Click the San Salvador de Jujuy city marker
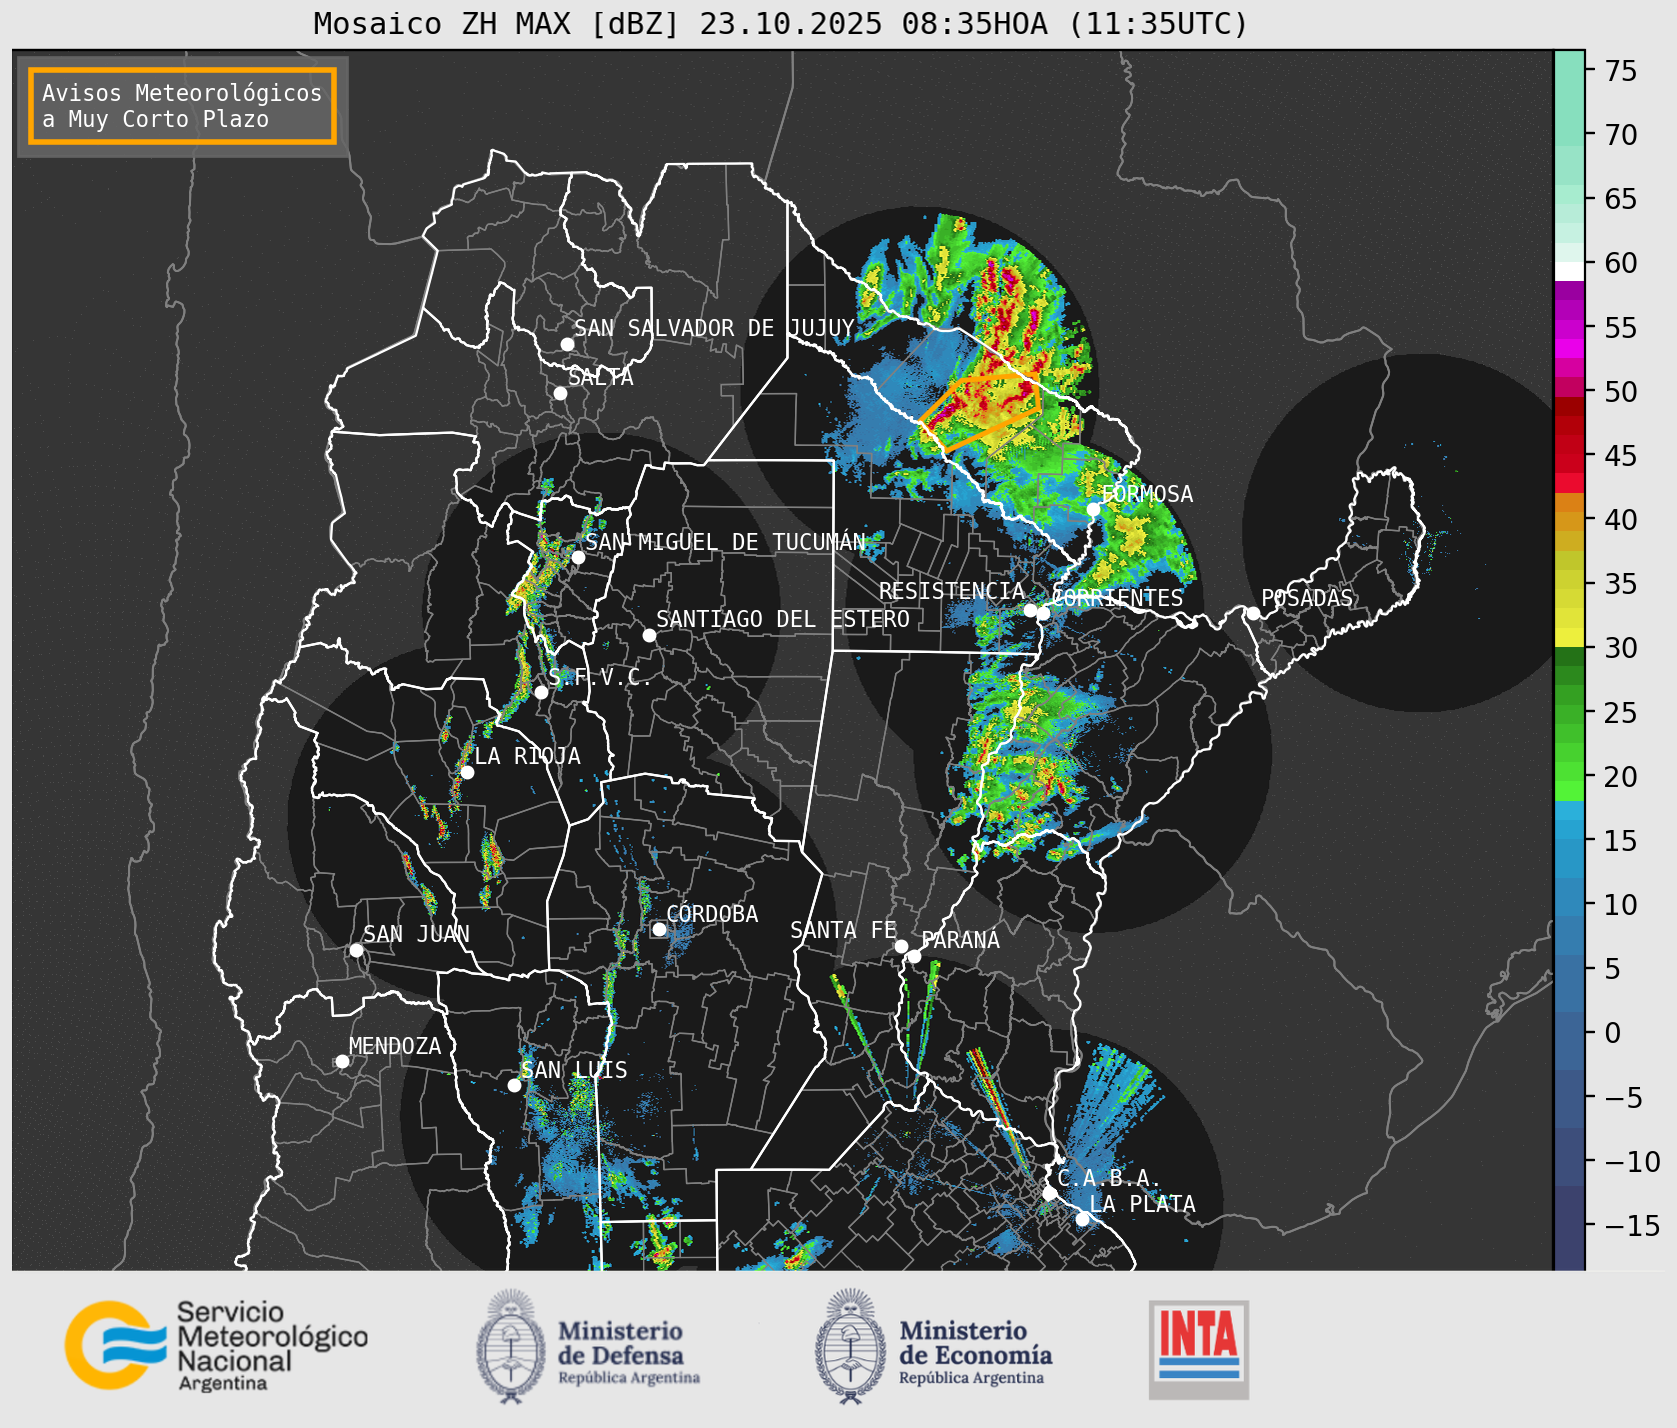1677x1428 pixels. click(567, 344)
